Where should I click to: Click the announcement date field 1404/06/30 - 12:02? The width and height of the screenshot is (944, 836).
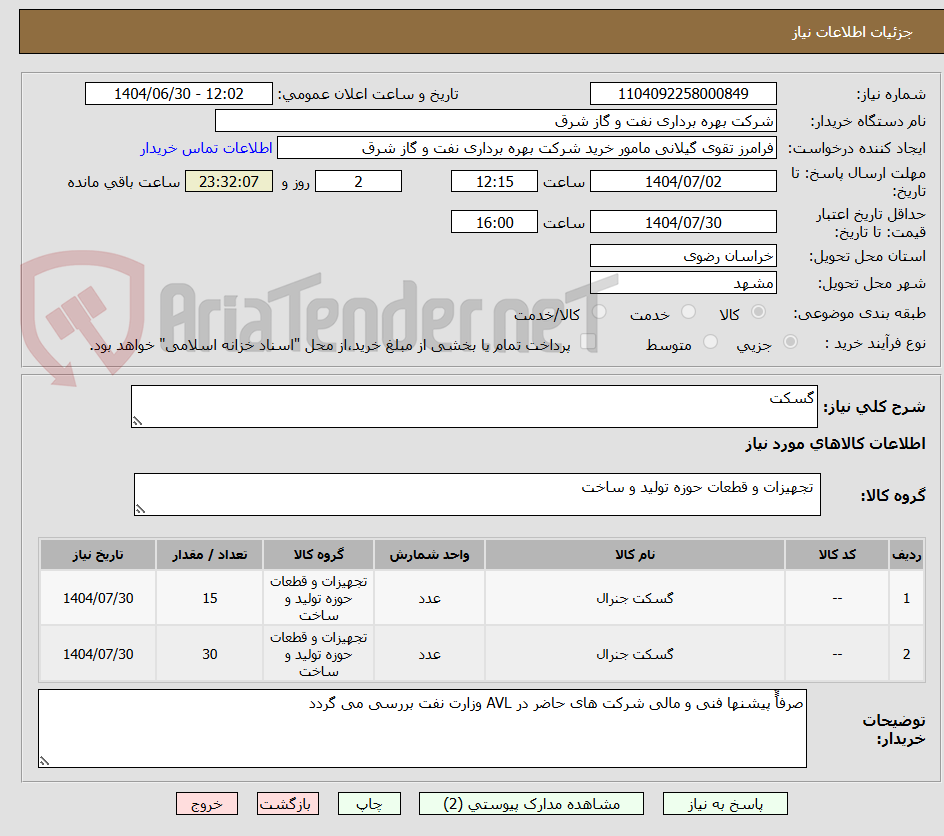179,94
